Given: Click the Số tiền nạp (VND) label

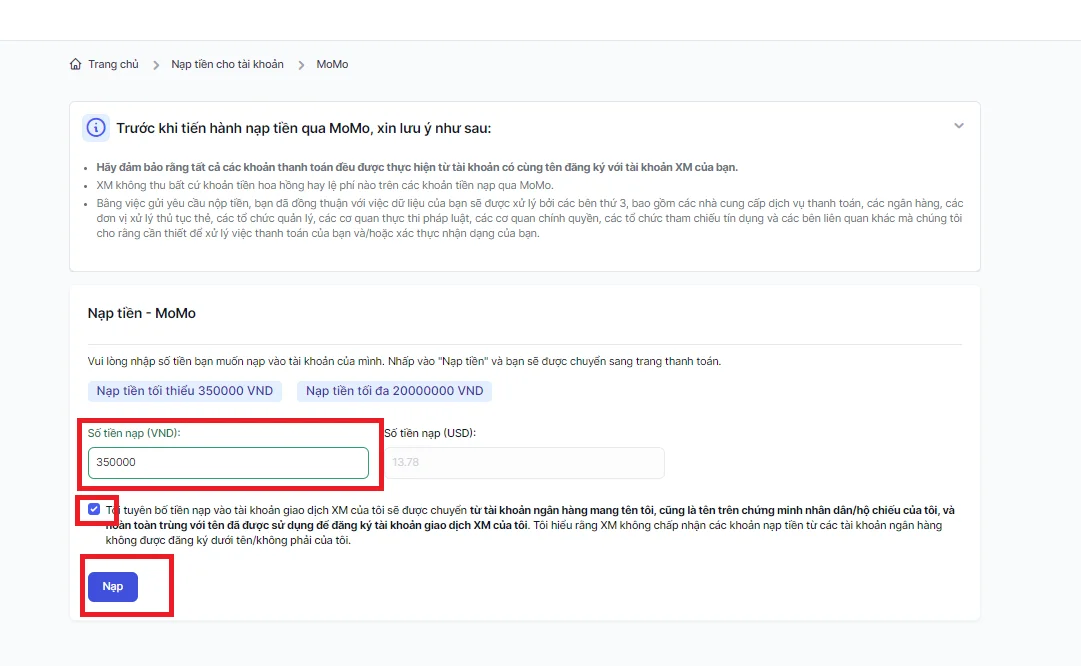Looking at the screenshot, I should (134, 433).
